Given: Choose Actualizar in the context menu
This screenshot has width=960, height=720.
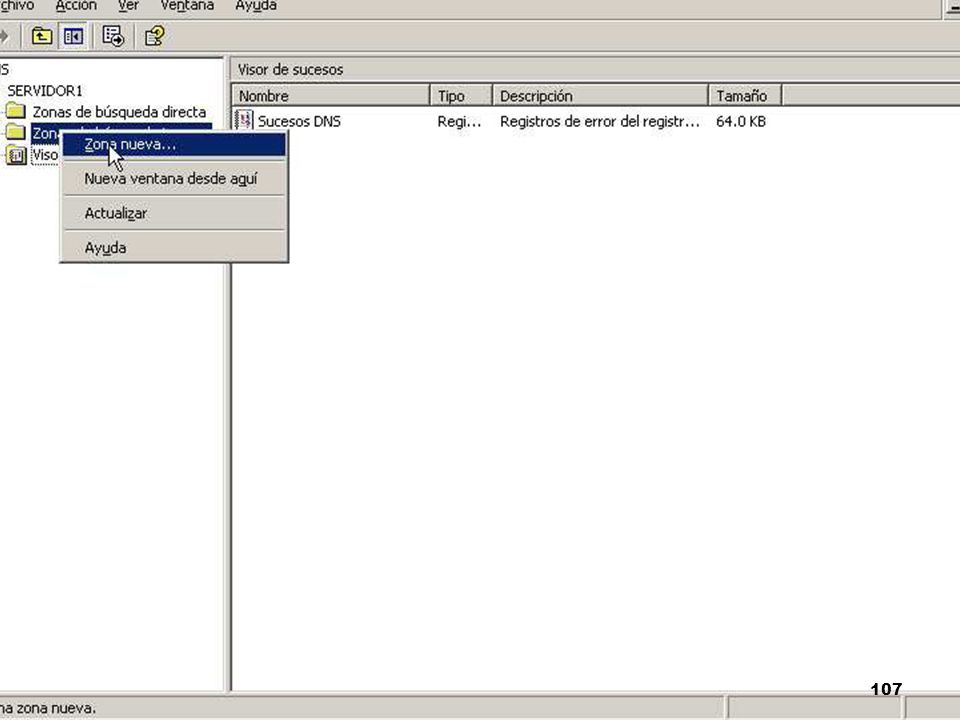Looking at the screenshot, I should tap(174, 213).
